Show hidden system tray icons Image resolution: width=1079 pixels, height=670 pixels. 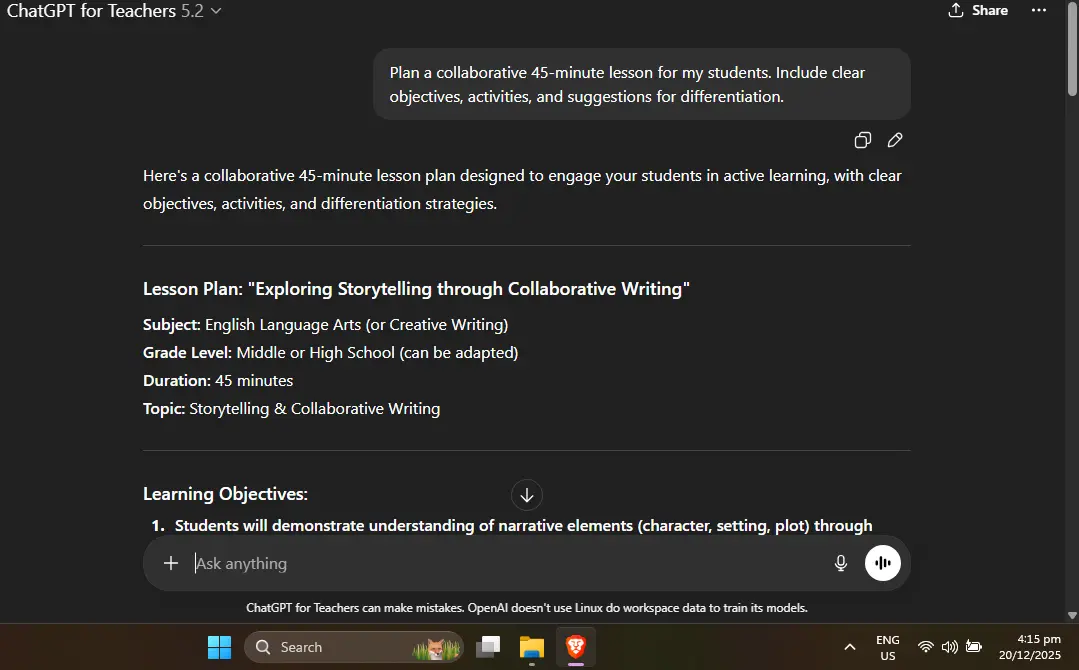point(850,647)
